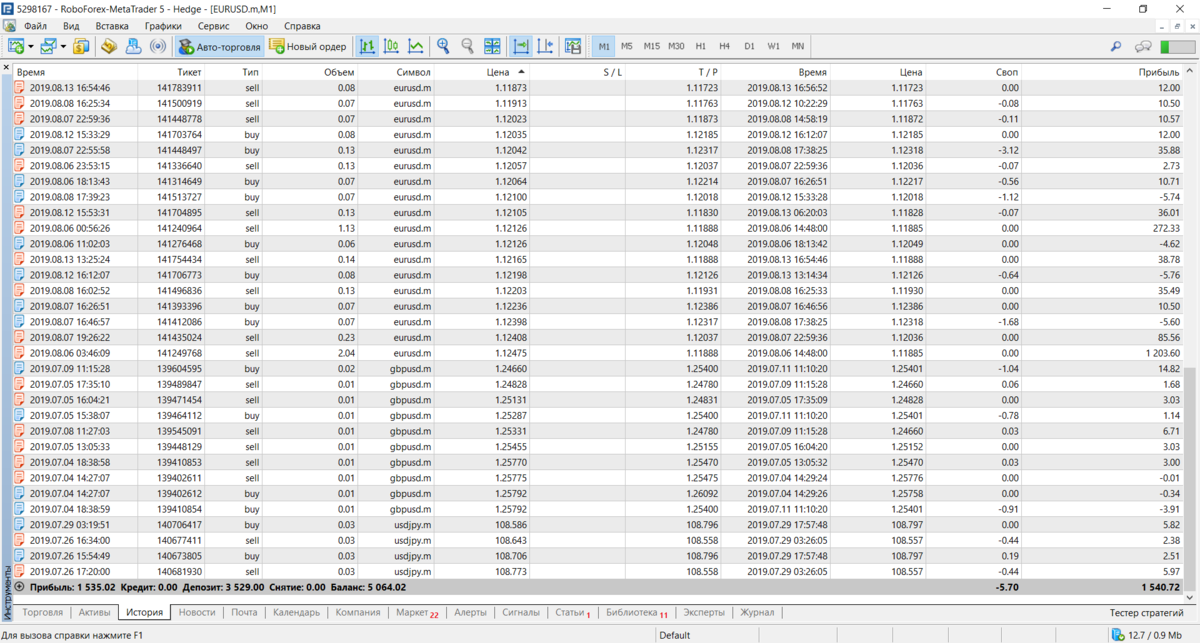The image size is (1200, 643).
Task: Open the Окно menu
Action: click(x=257, y=25)
